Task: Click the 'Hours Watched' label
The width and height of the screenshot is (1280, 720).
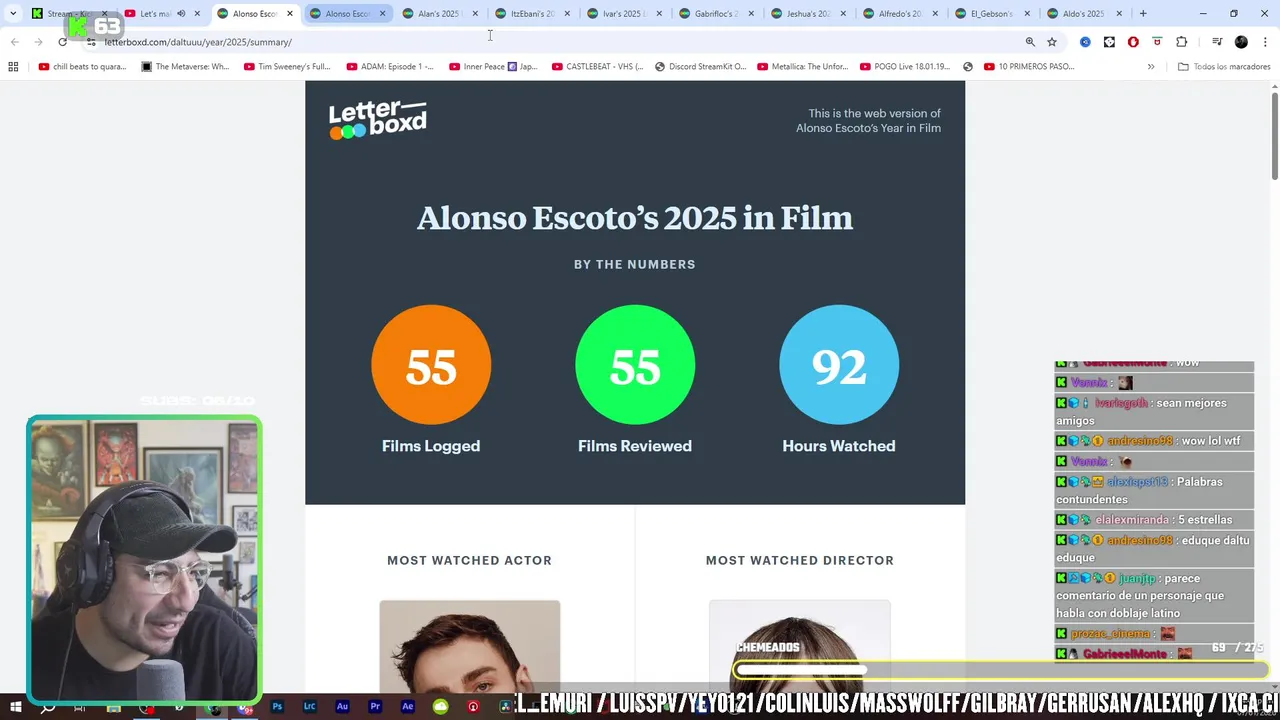Action: (x=839, y=446)
